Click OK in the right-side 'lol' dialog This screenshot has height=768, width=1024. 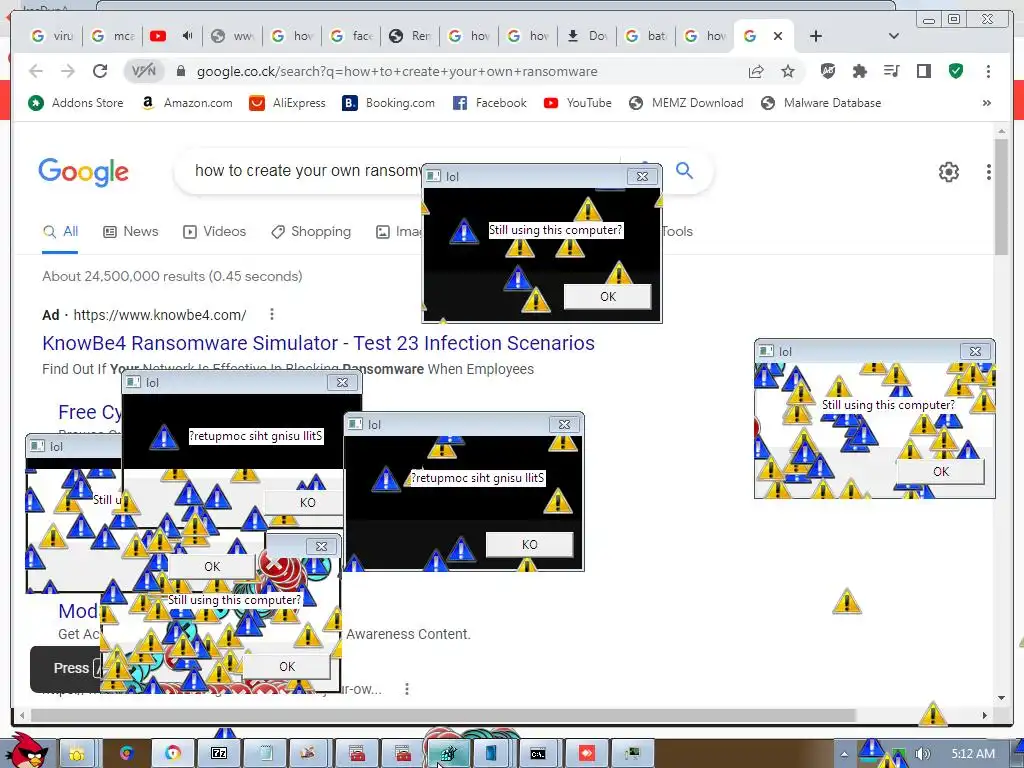coord(940,472)
